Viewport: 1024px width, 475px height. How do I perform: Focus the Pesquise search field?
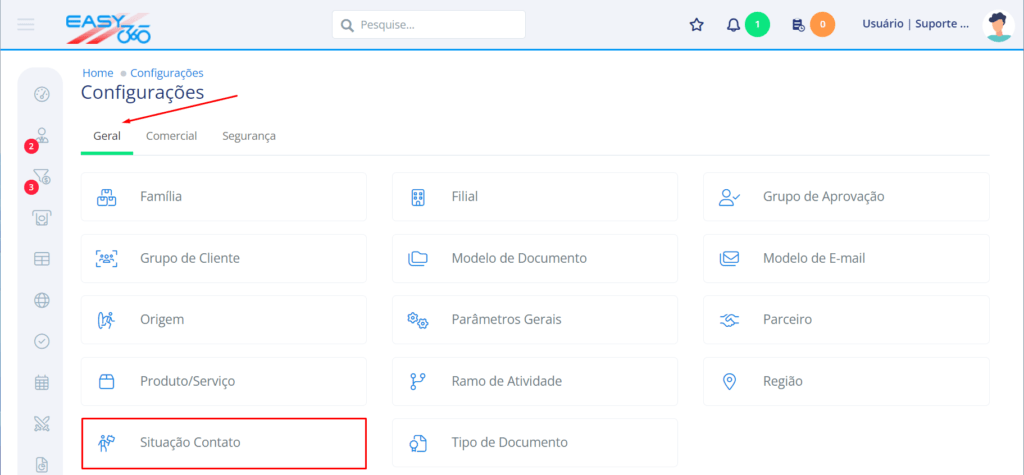coord(429,25)
